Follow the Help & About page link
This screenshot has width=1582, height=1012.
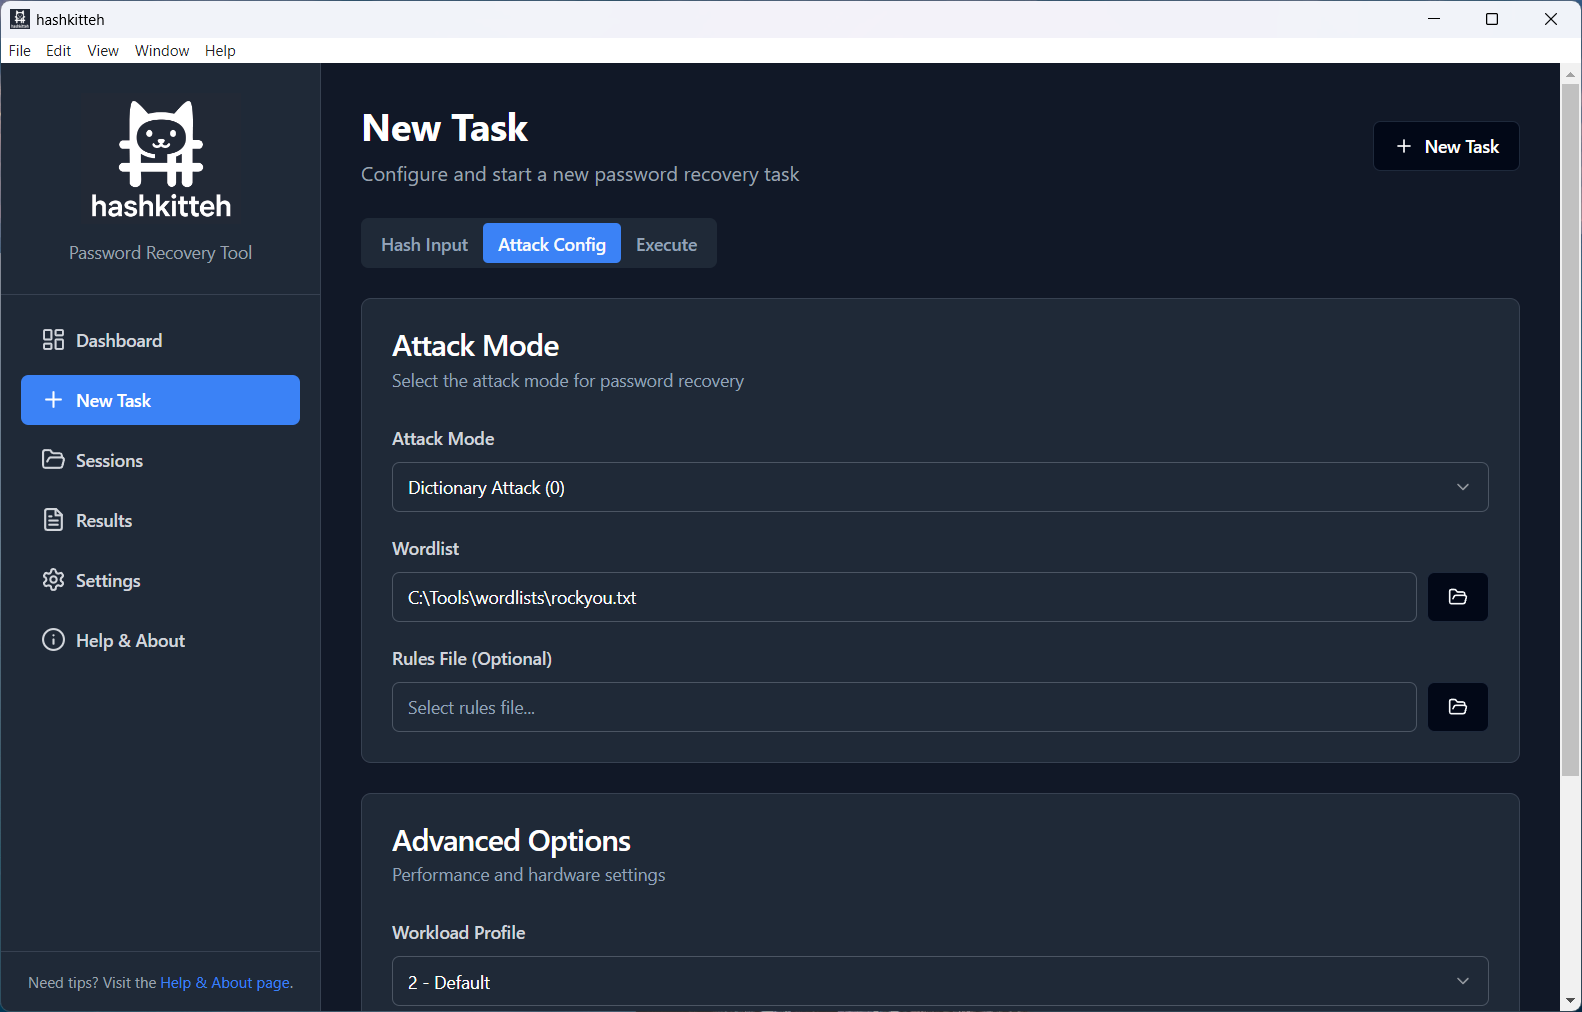(225, 983)
